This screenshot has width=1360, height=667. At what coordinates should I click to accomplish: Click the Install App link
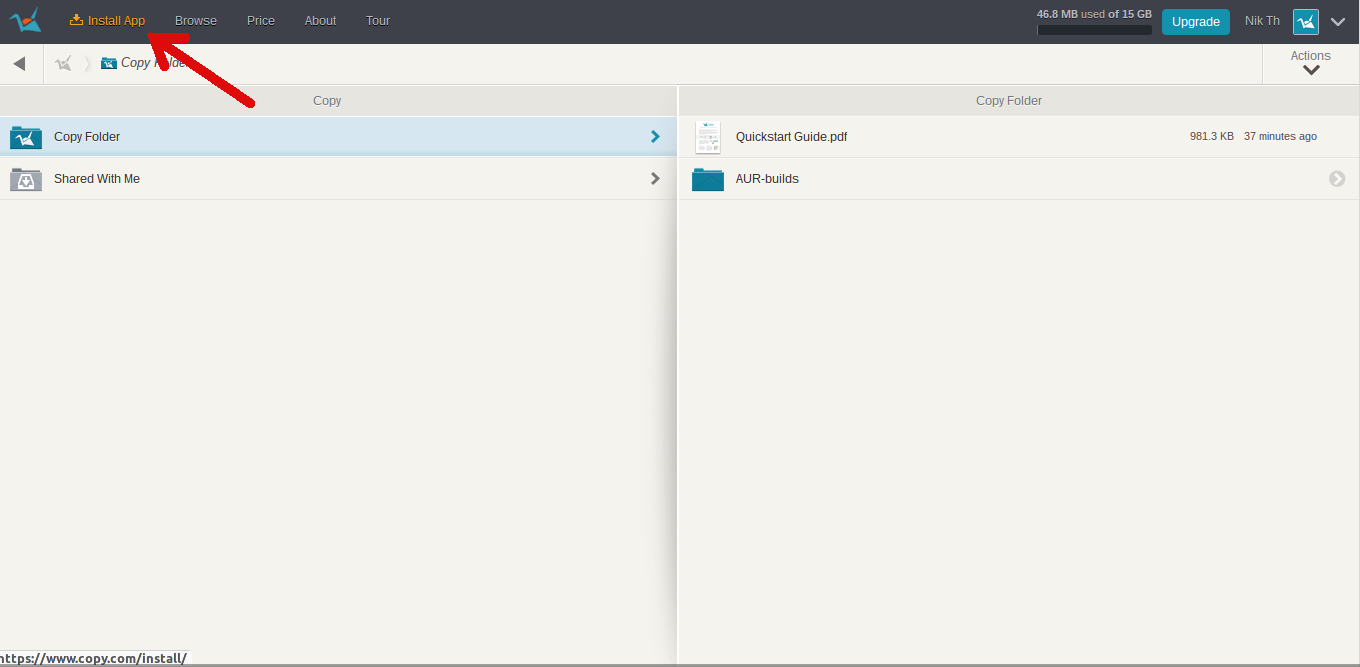pos(108,21)
